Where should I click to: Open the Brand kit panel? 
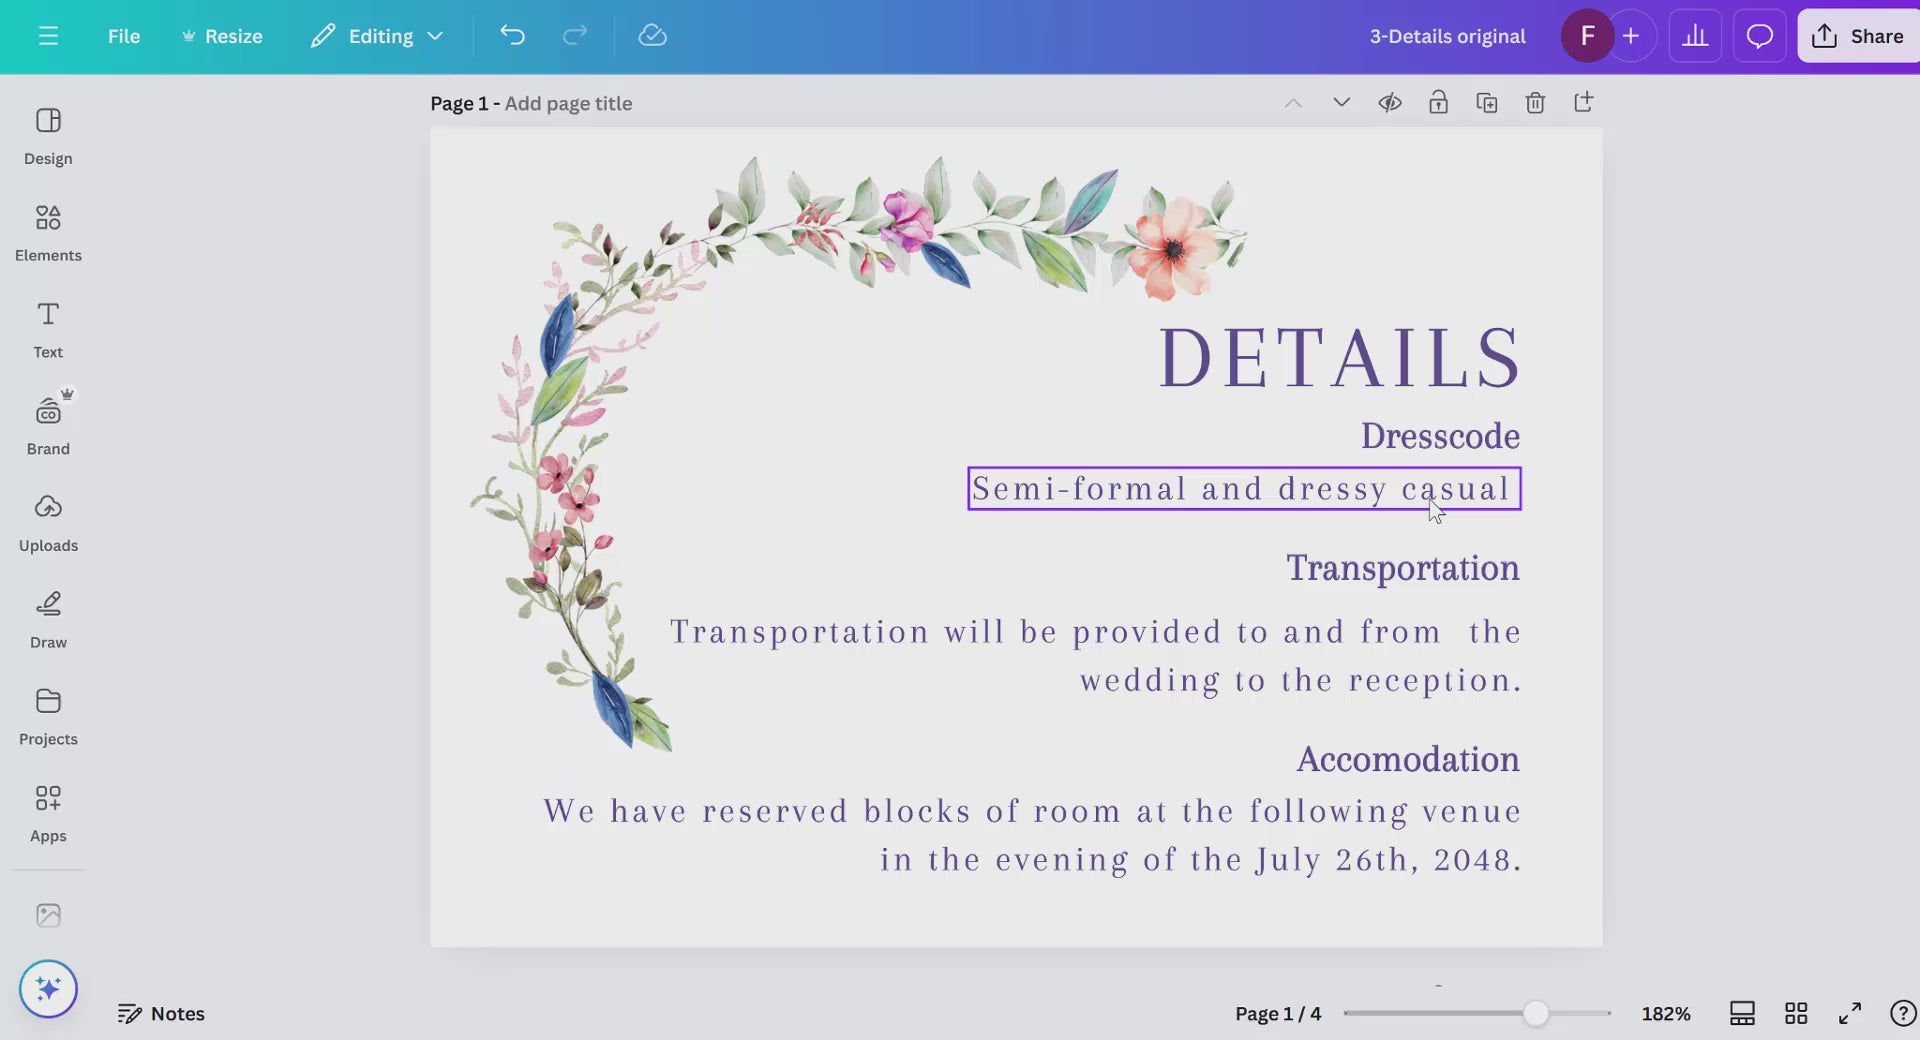[48, 426]
